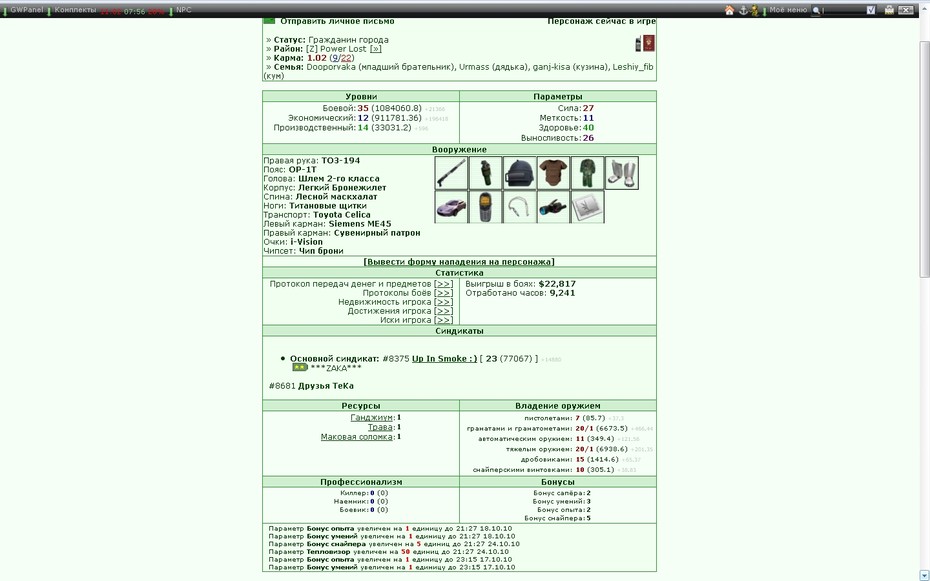Click the positive karma count 9 link
The width and height of the screenshot is (930, 581).
[335, 58]
